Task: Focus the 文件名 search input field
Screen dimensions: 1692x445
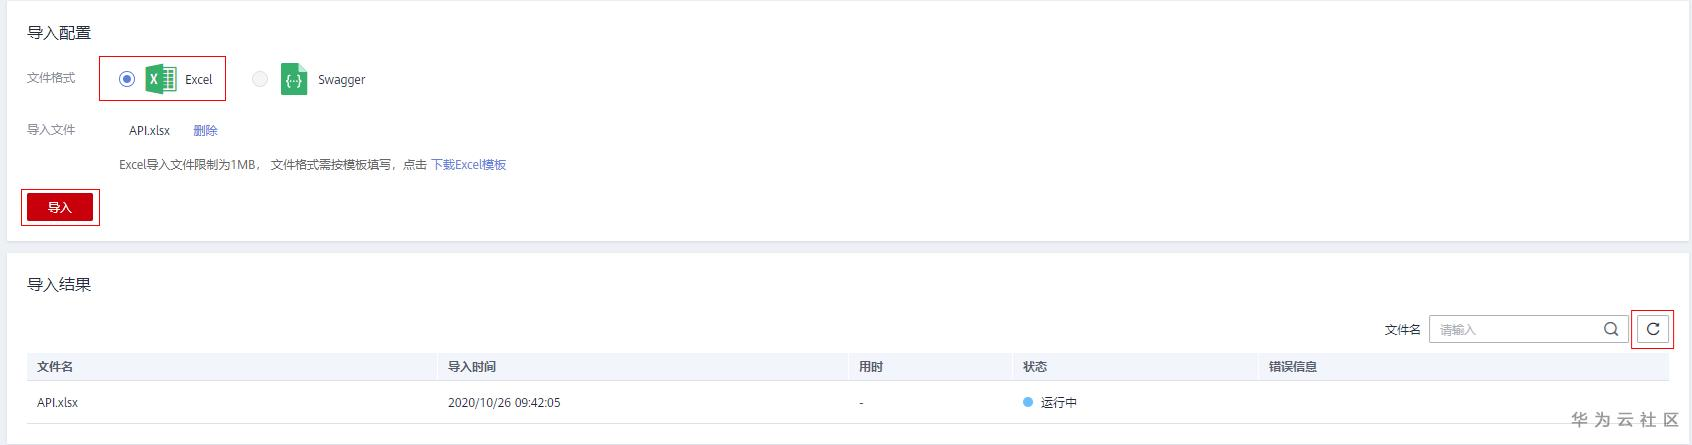Action: [x=1514, y=329]
